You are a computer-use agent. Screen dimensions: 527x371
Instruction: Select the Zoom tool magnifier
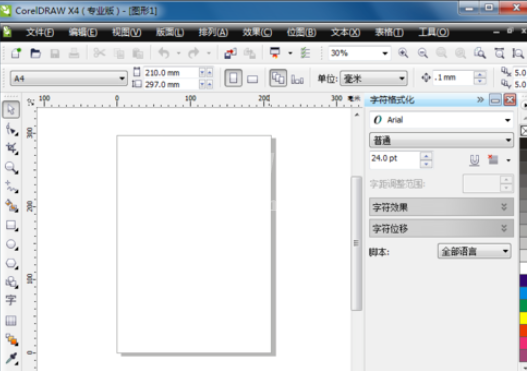click(x=11, y=167)
